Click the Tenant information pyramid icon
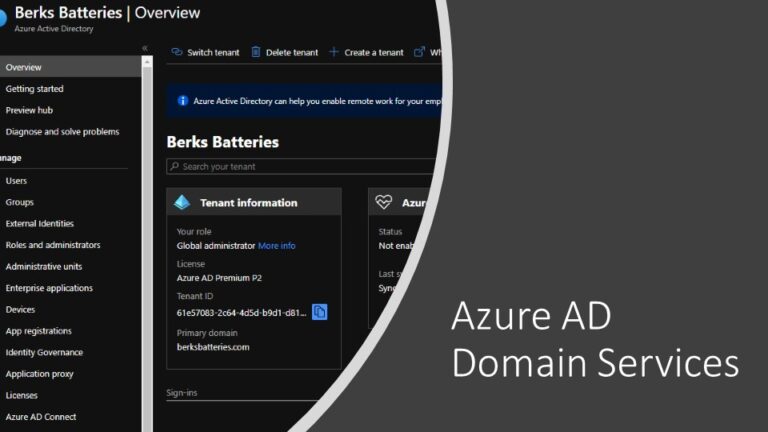 tap(182, 202)
